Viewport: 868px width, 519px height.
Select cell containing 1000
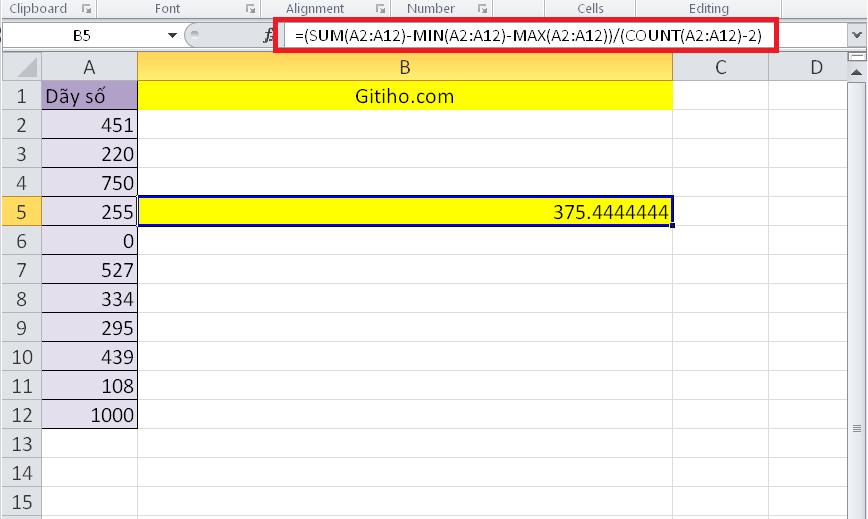tap(90, 414)
